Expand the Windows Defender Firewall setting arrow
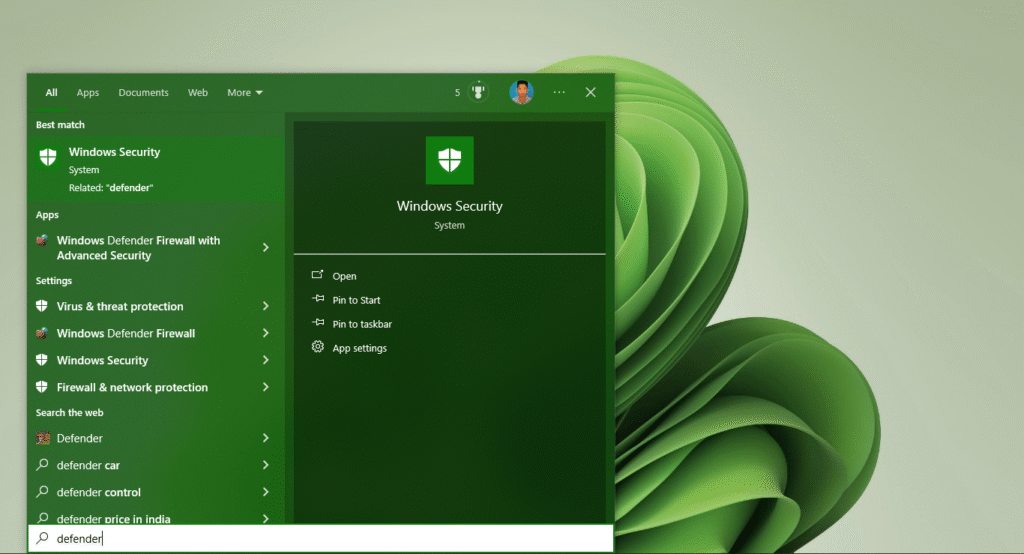1024x554 pixels. tap(266, 333)
